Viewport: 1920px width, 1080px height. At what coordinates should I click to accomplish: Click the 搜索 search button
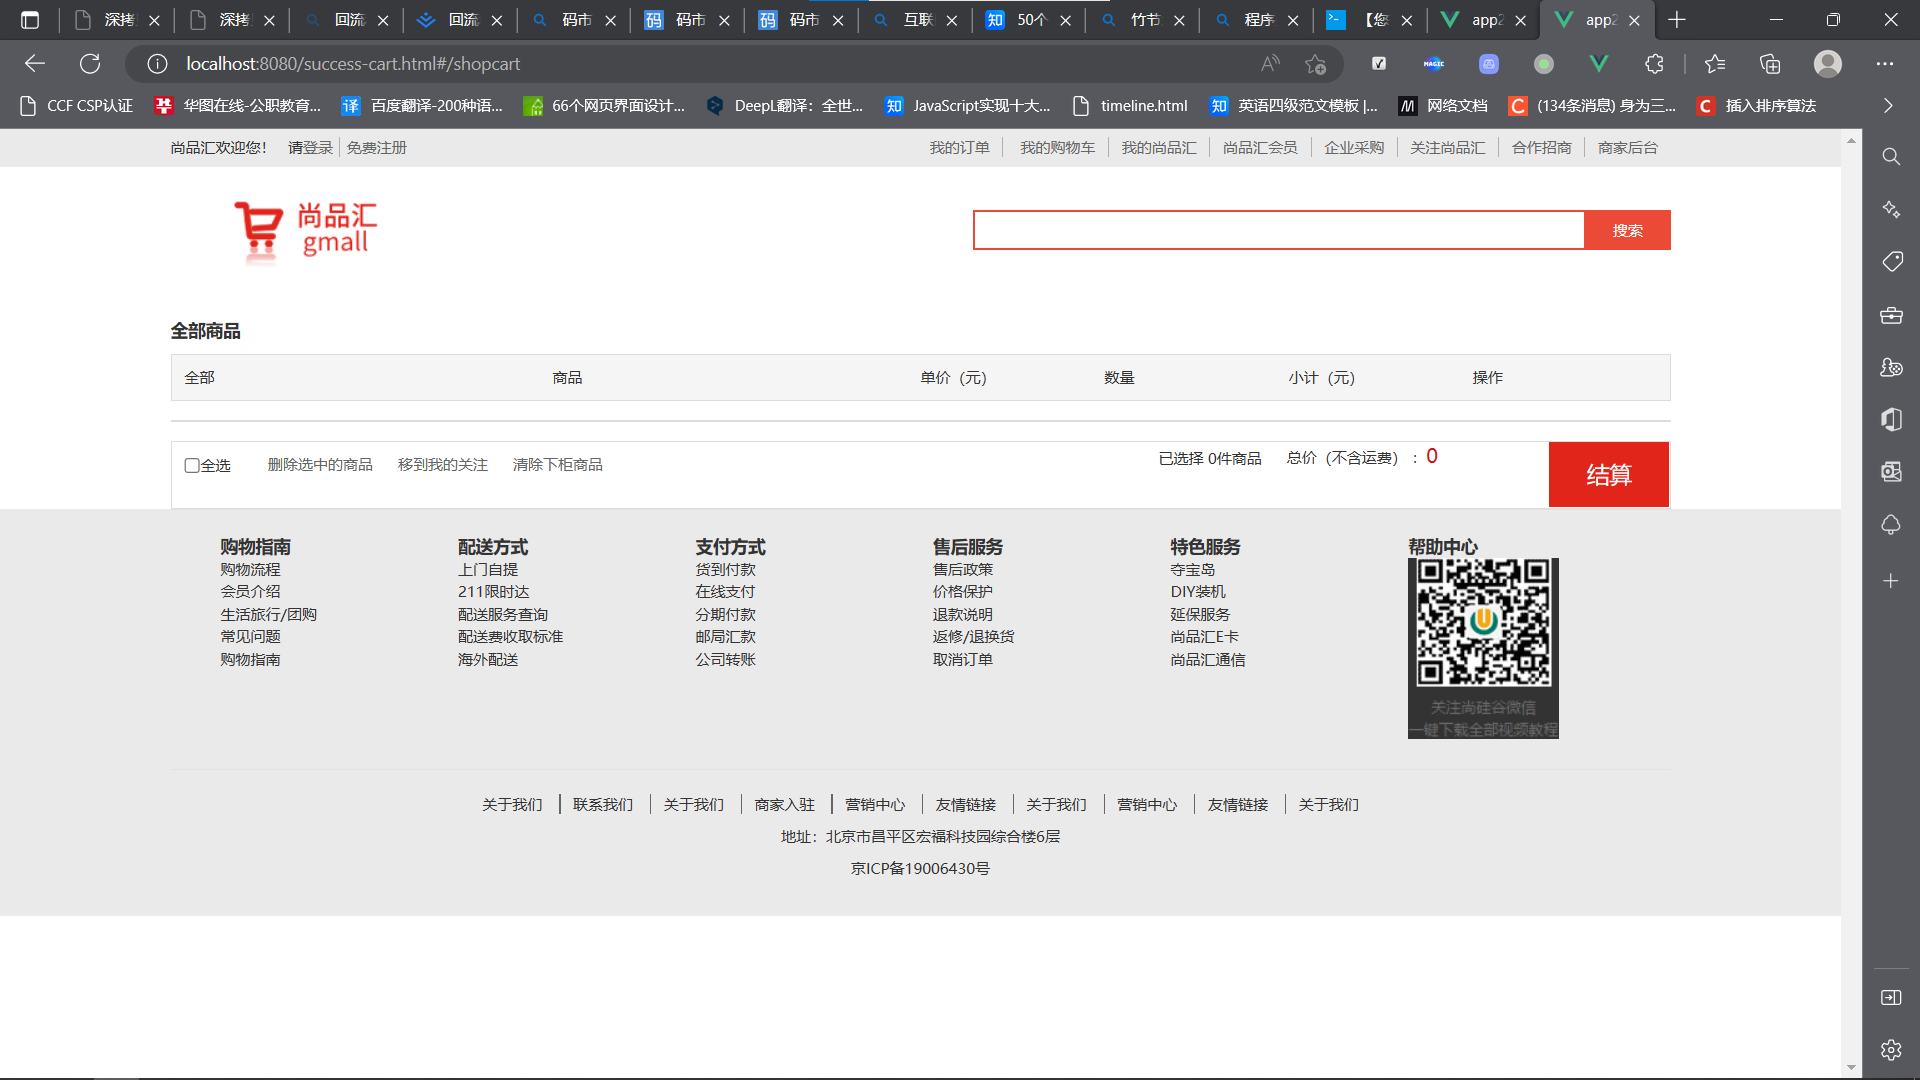(x=1627, y=230)
